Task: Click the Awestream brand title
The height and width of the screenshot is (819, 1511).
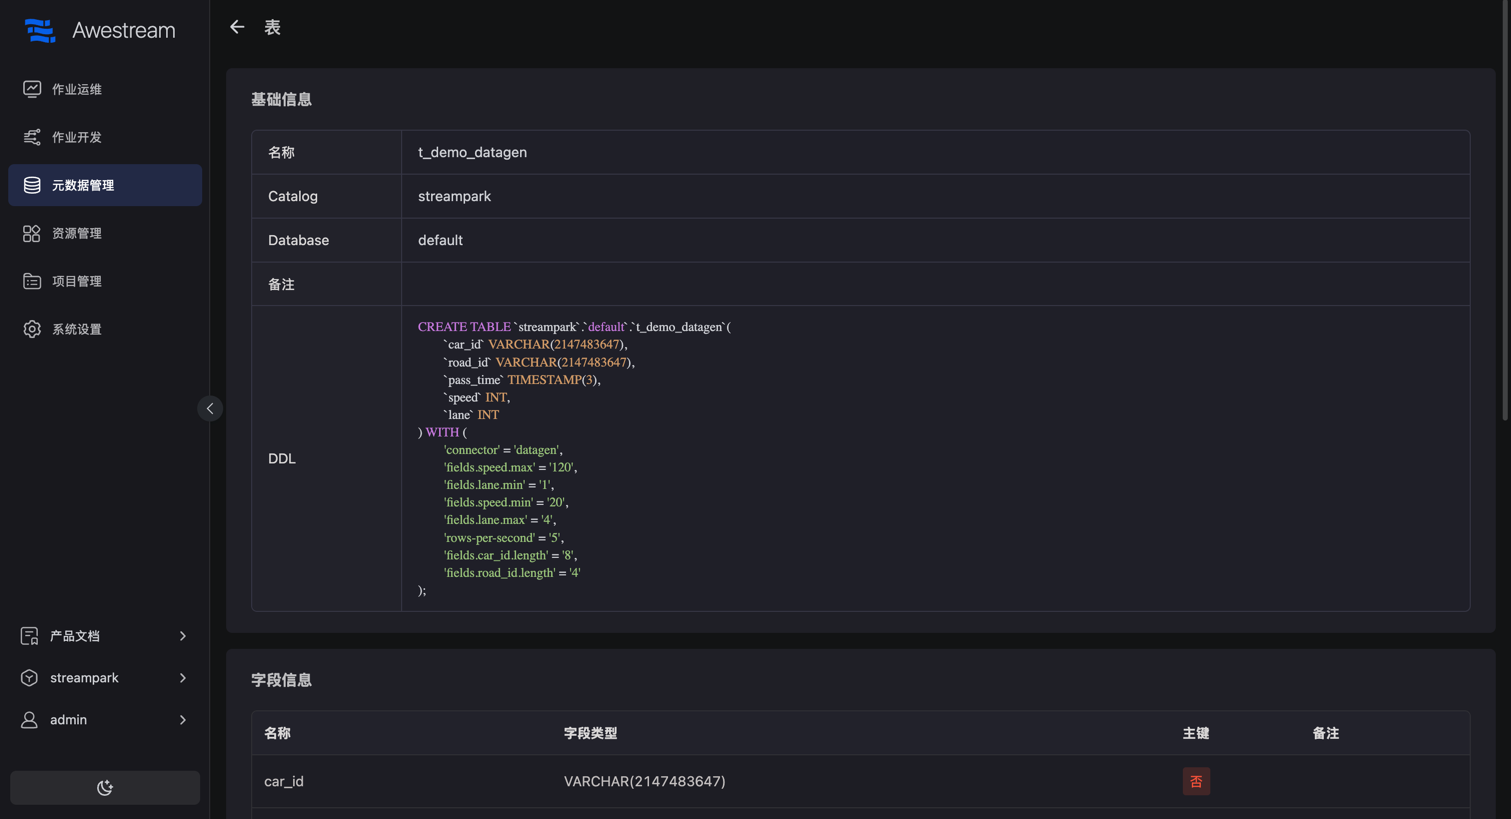Action: [x=124, y=30]
